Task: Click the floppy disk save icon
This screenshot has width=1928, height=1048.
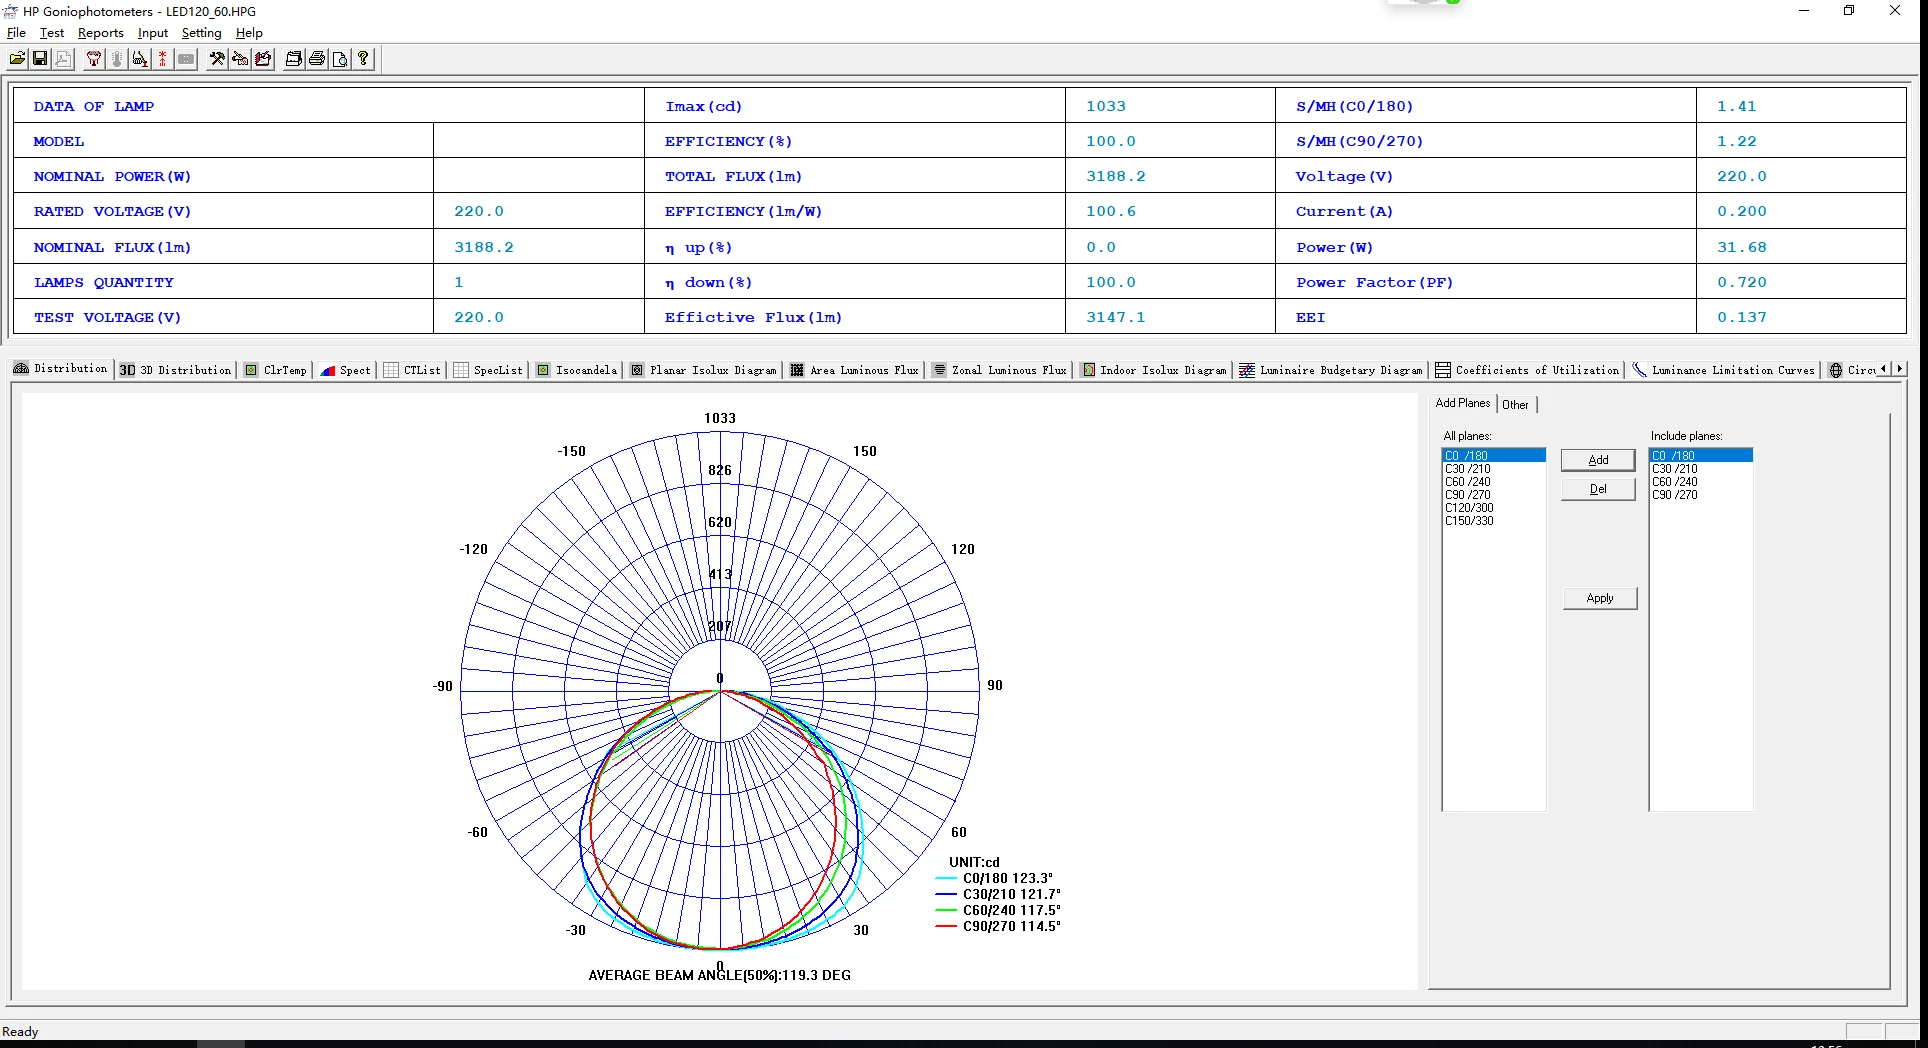Action: [x=40, y=59]
